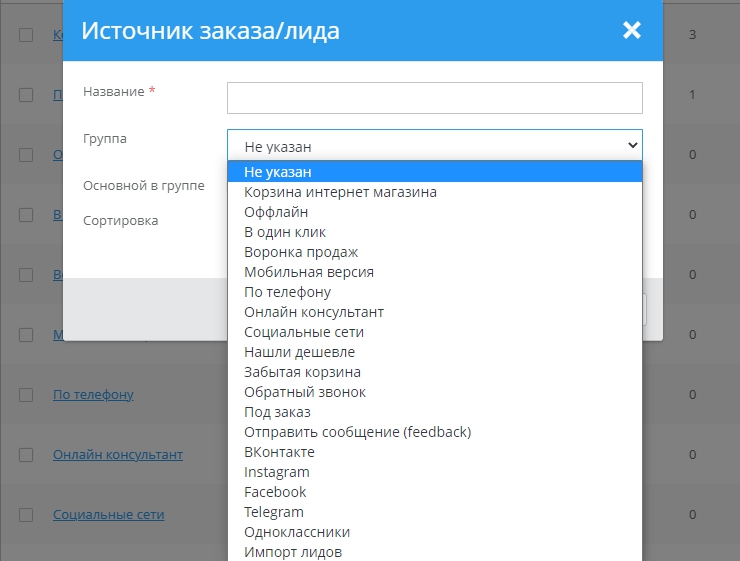Close the Источник заказа/лида dialog

[x=631, y=30]
